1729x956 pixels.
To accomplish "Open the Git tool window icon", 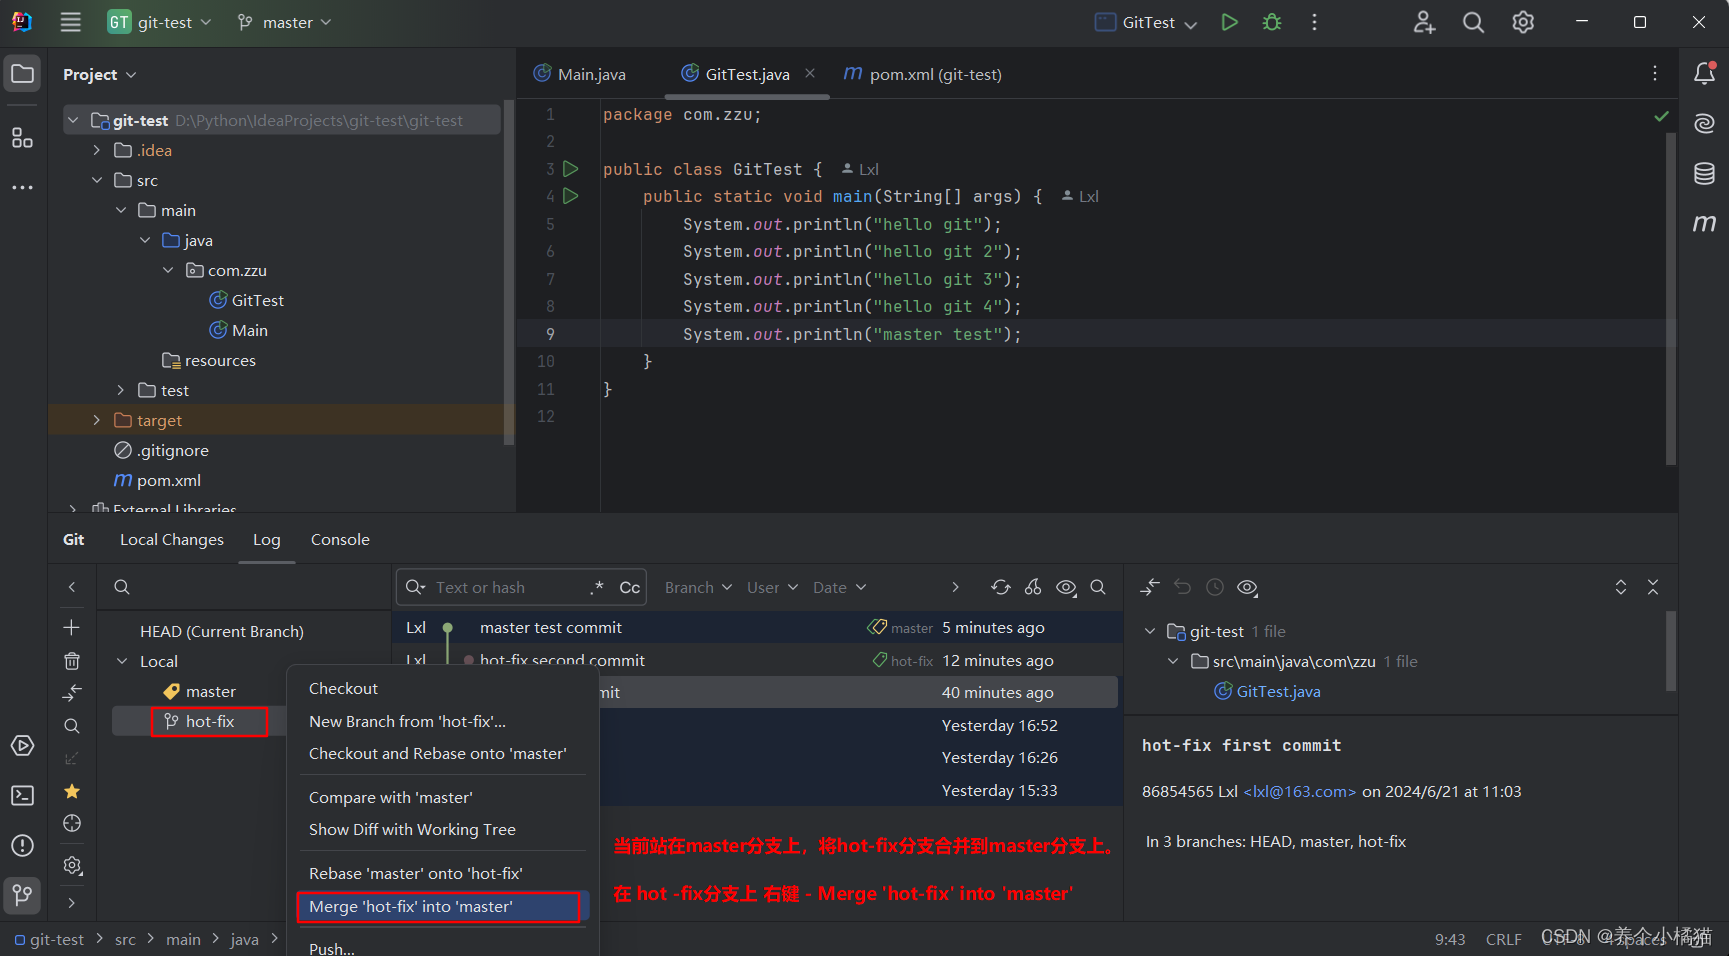I will (22, 894).
